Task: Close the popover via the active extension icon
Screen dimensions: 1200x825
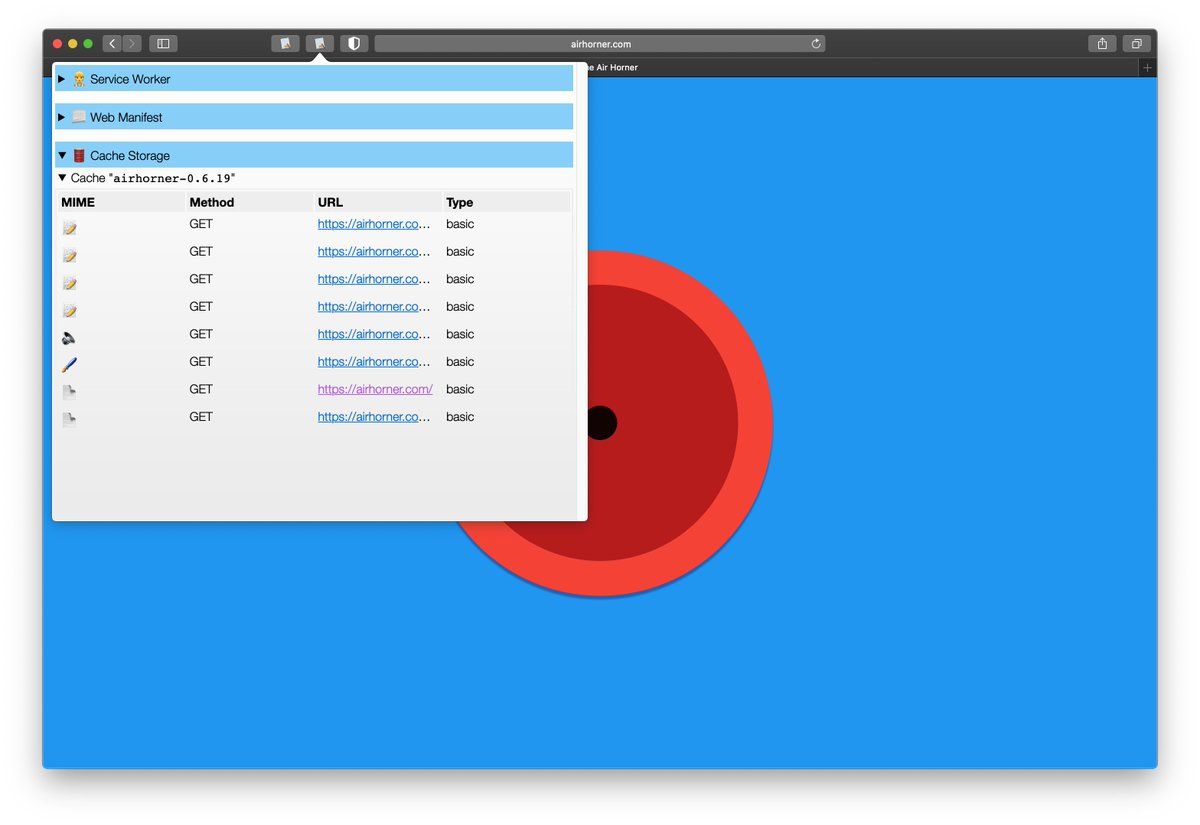Action: point(319,44)
